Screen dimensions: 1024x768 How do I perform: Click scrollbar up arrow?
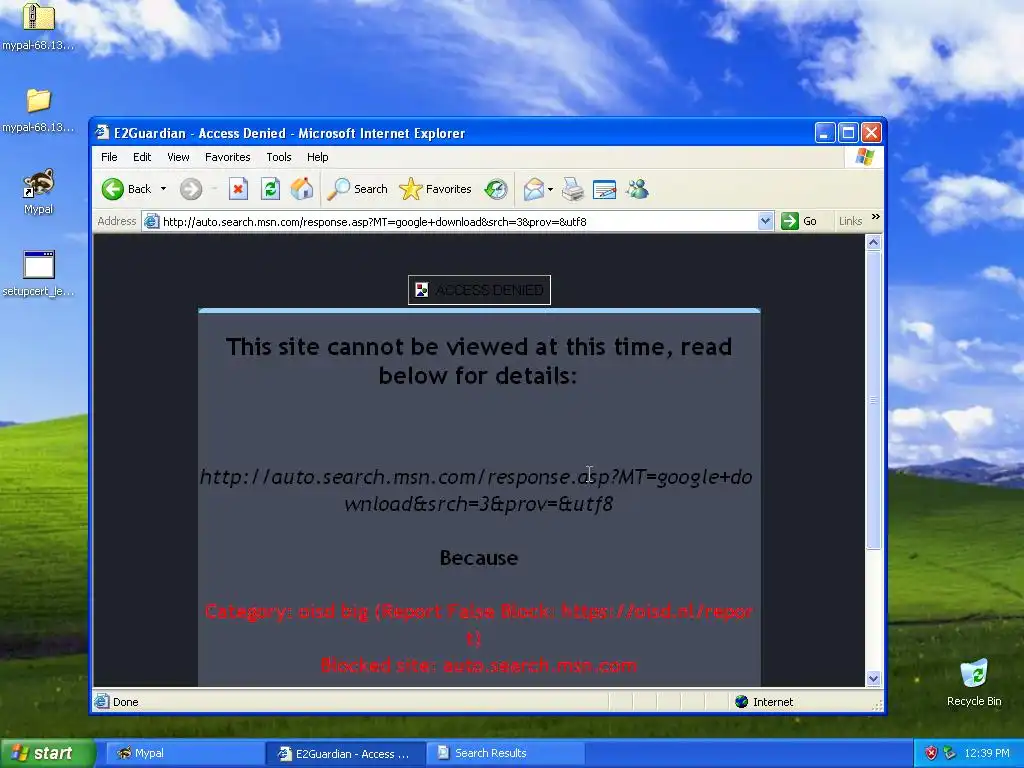[x=873, y=242]
